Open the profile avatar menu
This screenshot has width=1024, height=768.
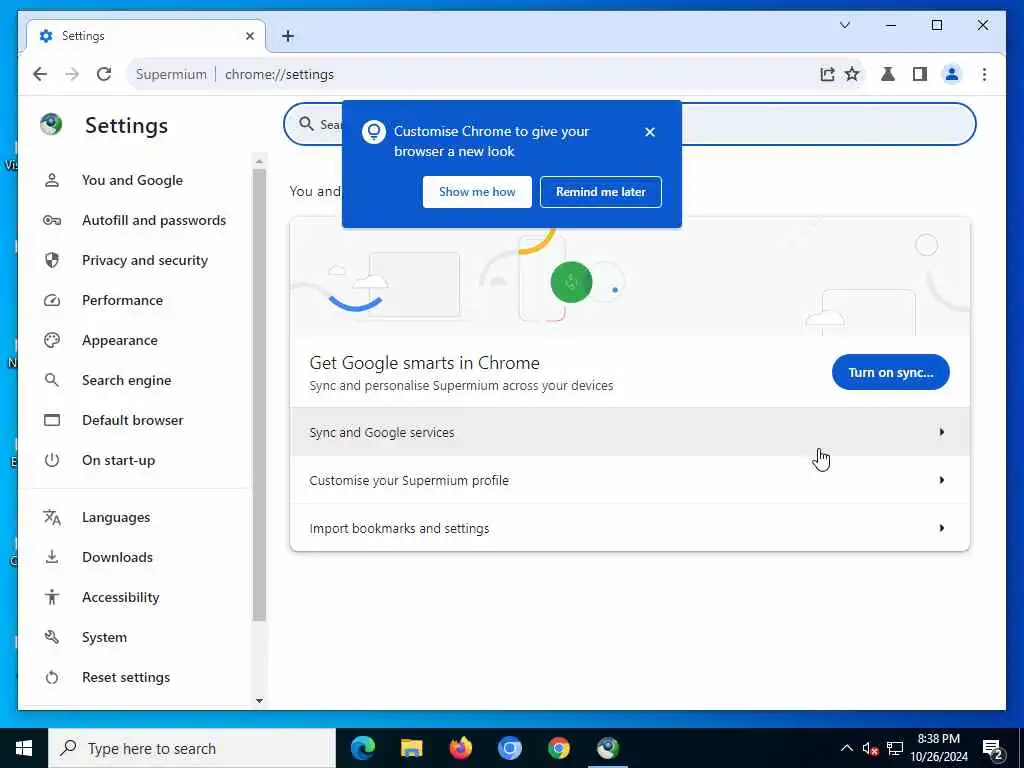pos(952,74)
